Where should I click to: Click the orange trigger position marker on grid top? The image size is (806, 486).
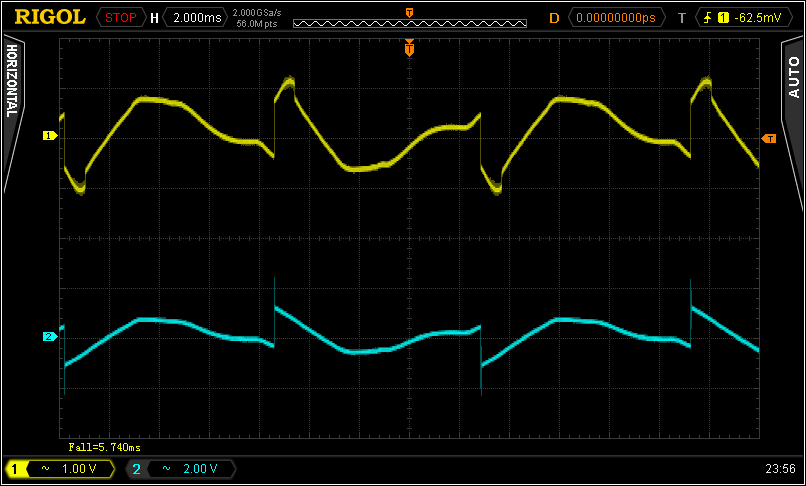click(409, 48)
